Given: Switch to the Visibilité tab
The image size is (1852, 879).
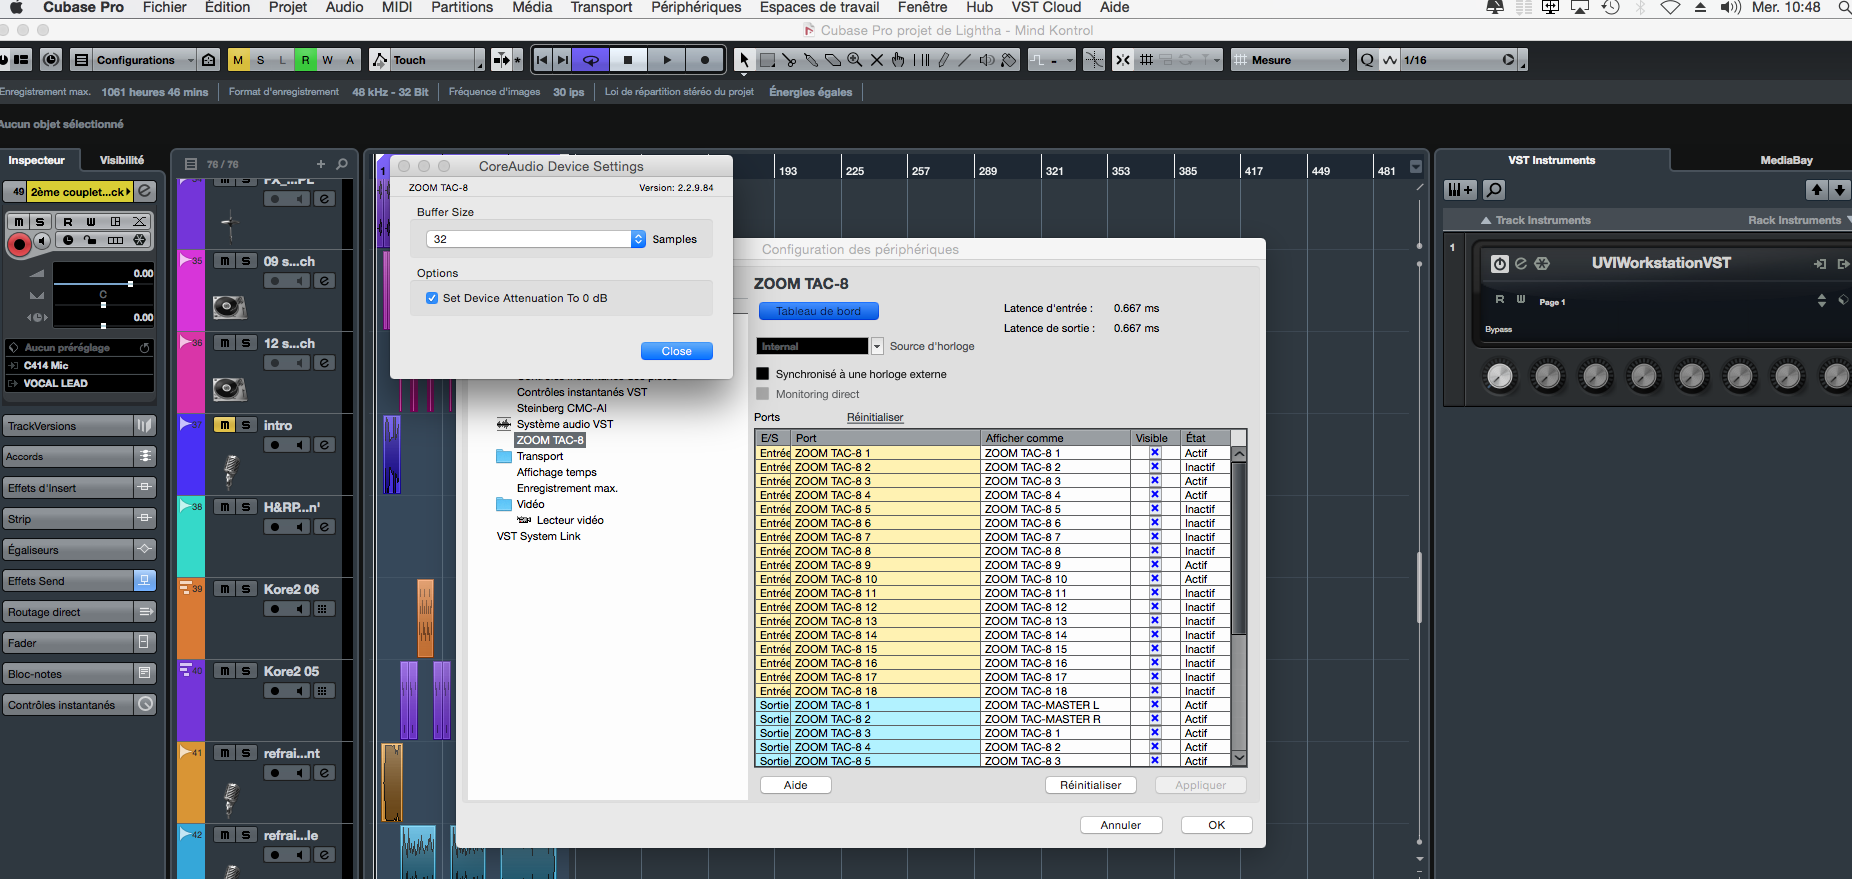Looking at the screenshot, I should pyautogui.click(x=121, y=160).
